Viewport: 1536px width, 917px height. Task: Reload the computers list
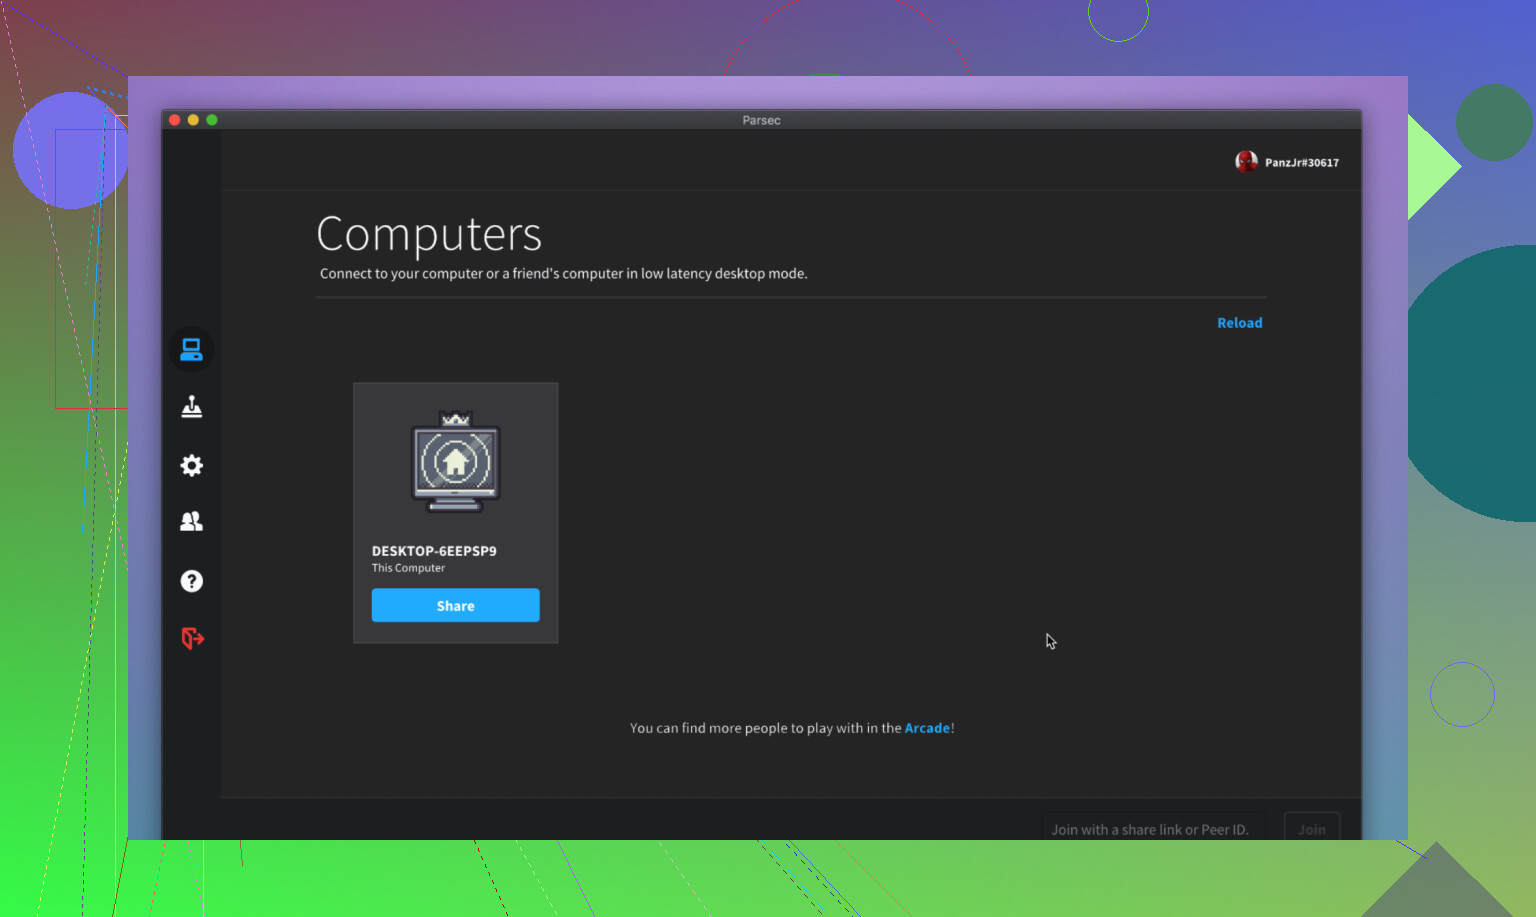[1239, 323]
